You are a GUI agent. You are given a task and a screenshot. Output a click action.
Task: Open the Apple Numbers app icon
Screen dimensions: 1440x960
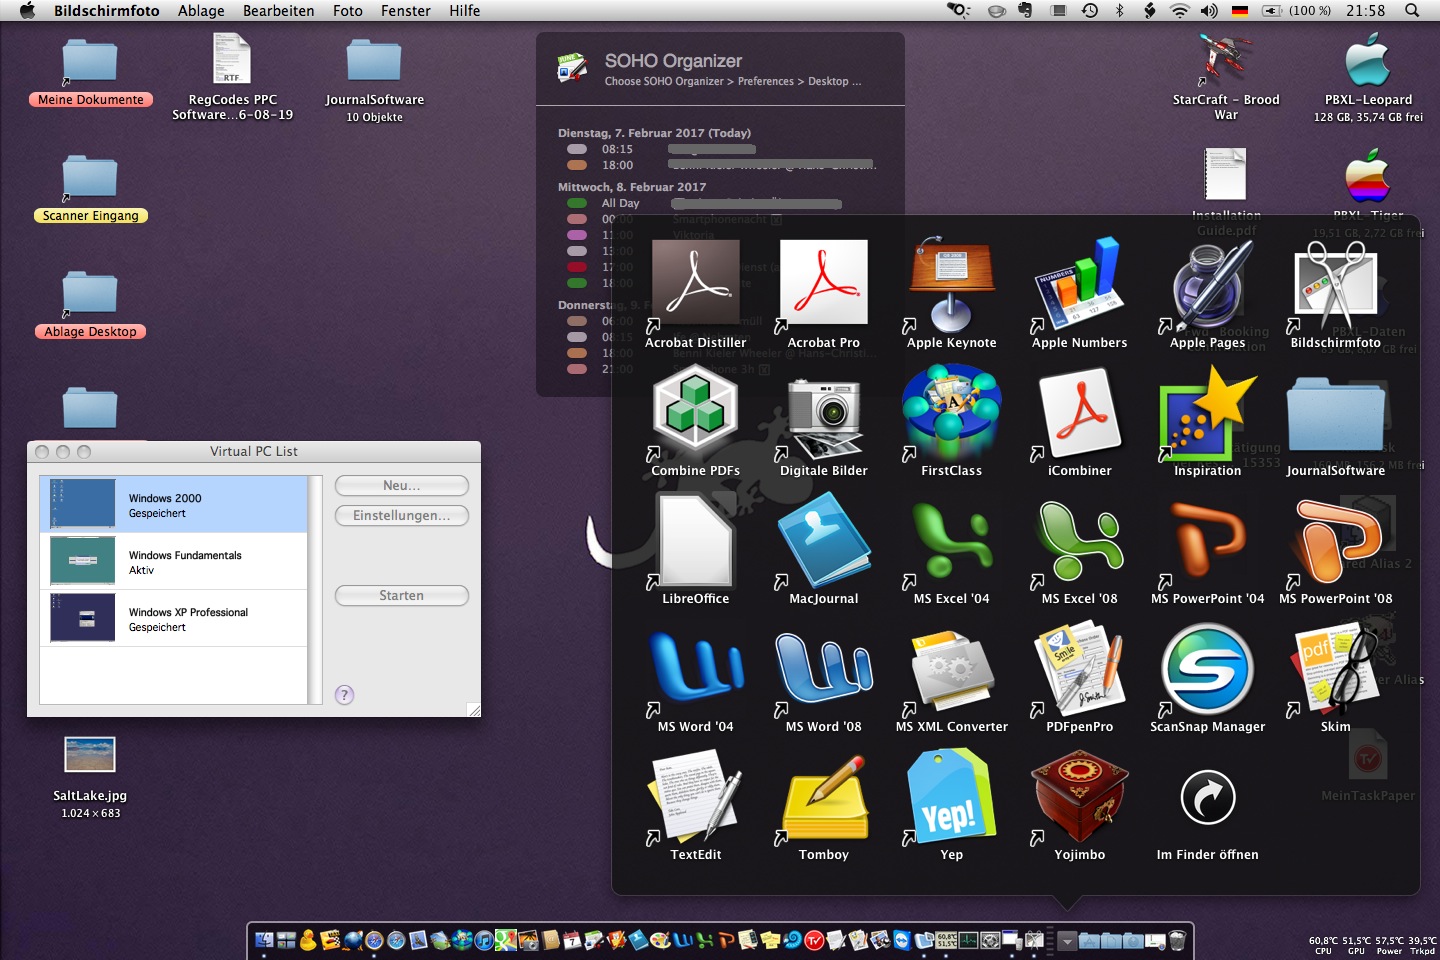pyautogui.click(x=1079, y=286)
